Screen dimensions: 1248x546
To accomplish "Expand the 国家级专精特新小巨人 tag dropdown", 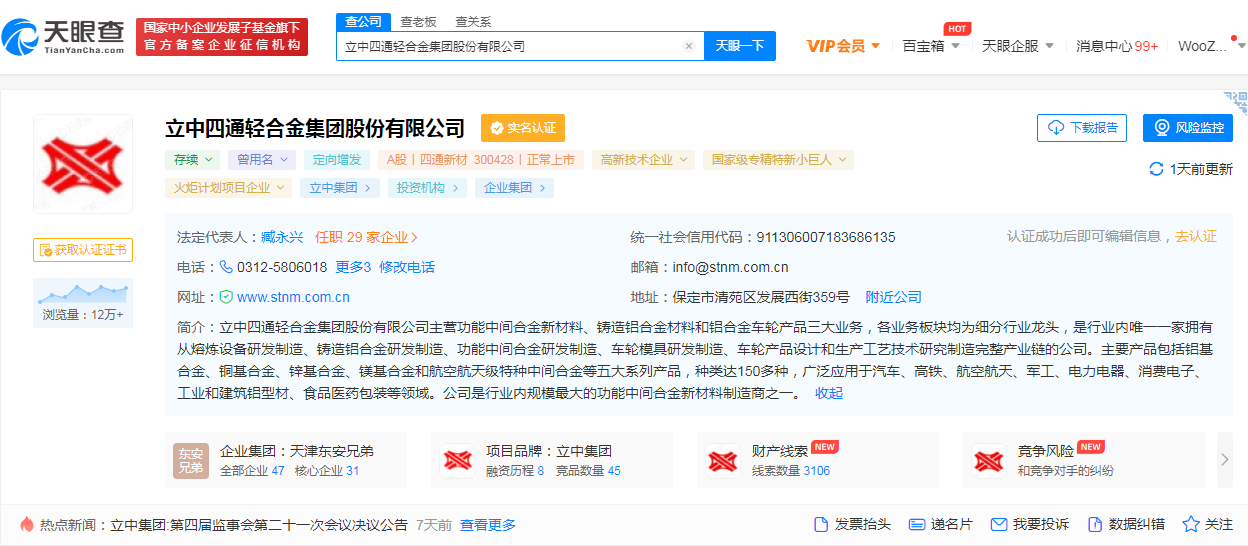I will pyautogui.click(x=778, y=159).
